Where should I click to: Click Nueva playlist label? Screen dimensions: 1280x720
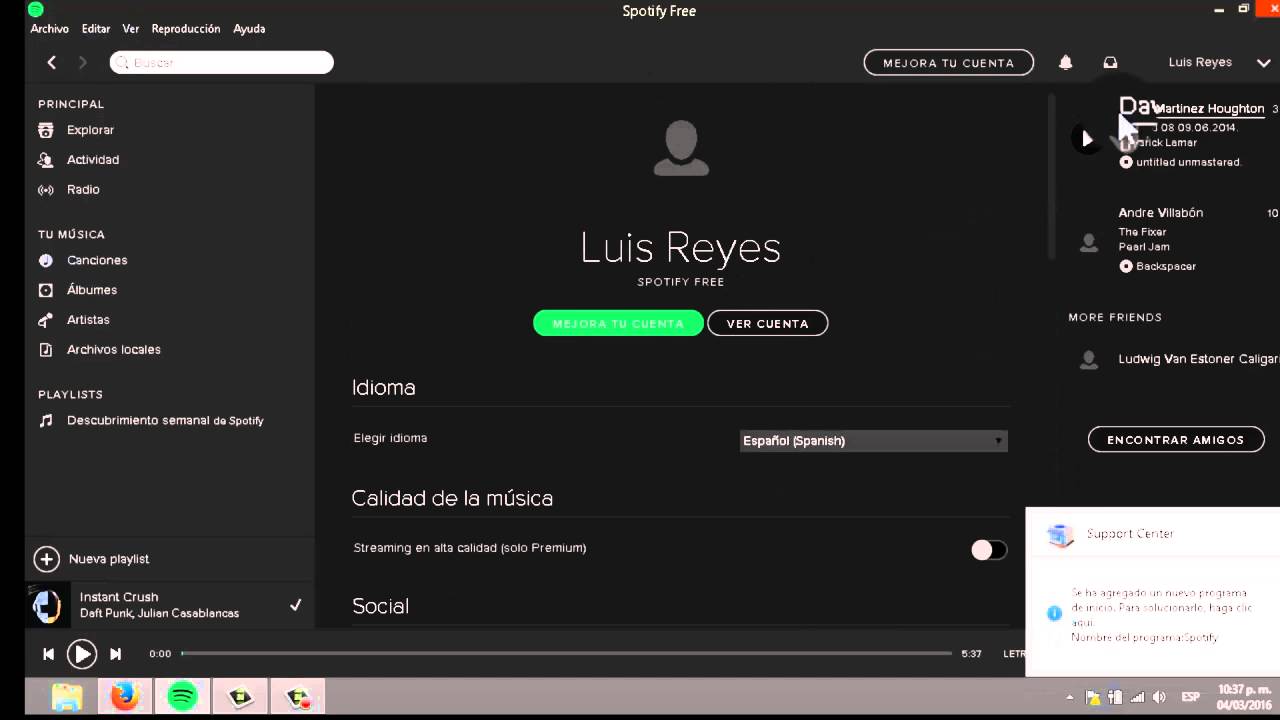click(x=109, y=559)
